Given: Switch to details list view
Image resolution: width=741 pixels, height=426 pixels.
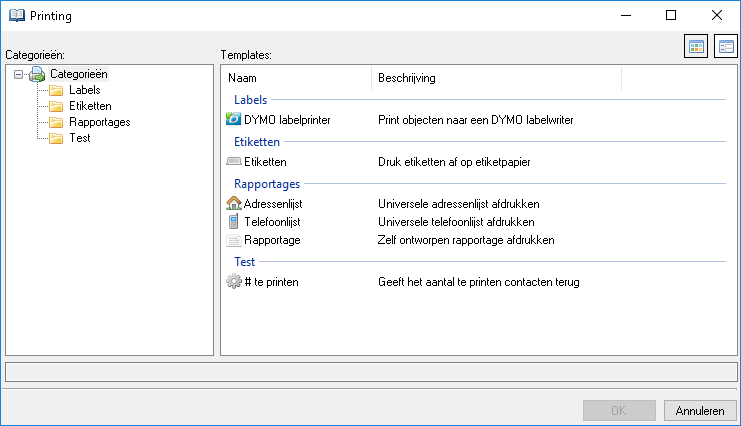Looking at the screenshot, I should pyautogui.click(x=725, y=47).
